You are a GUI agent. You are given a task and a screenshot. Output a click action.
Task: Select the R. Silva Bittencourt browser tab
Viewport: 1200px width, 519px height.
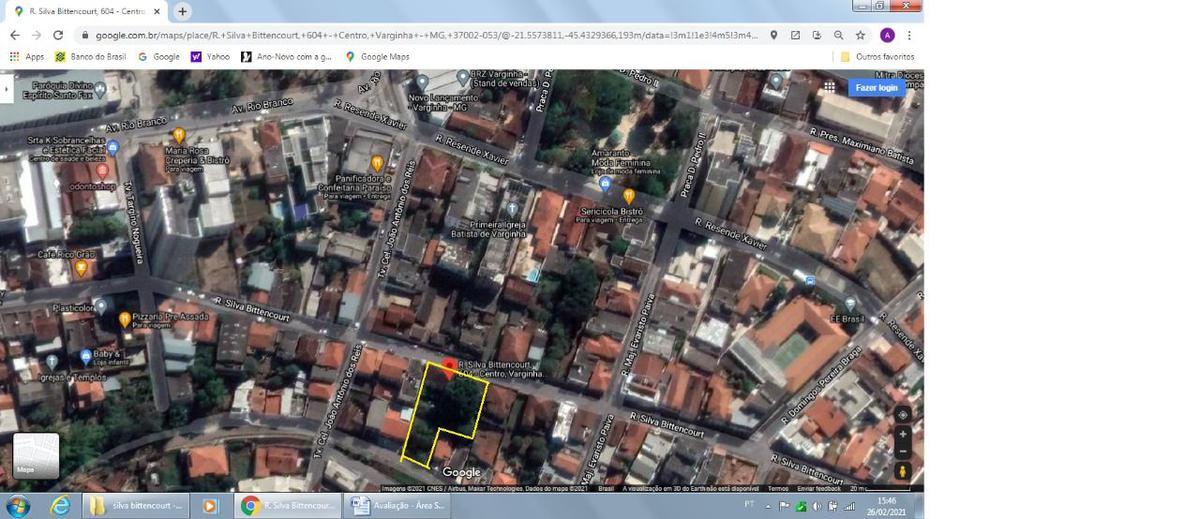coord(88,11)
